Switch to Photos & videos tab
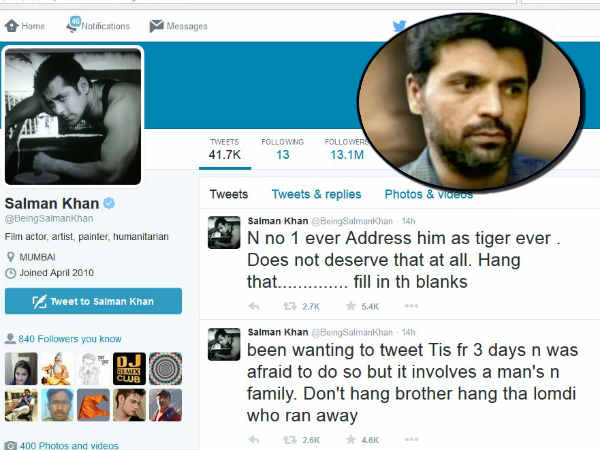Viewport: 600px width, 450px height. [429, 194]
